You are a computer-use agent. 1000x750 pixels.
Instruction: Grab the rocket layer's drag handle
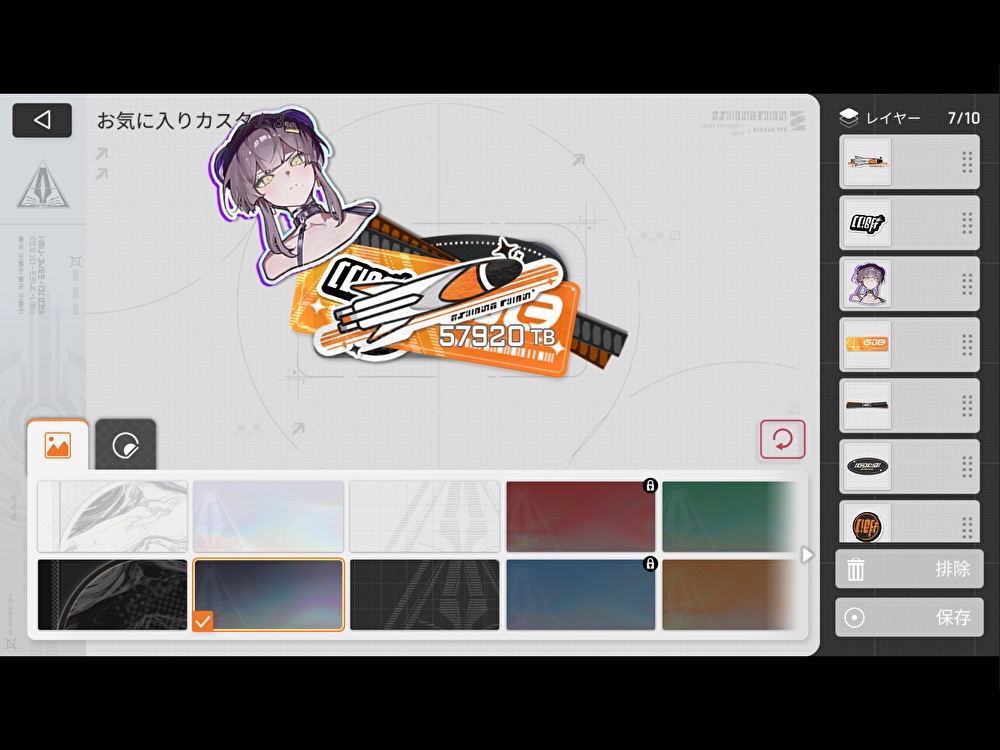[966, 162]
